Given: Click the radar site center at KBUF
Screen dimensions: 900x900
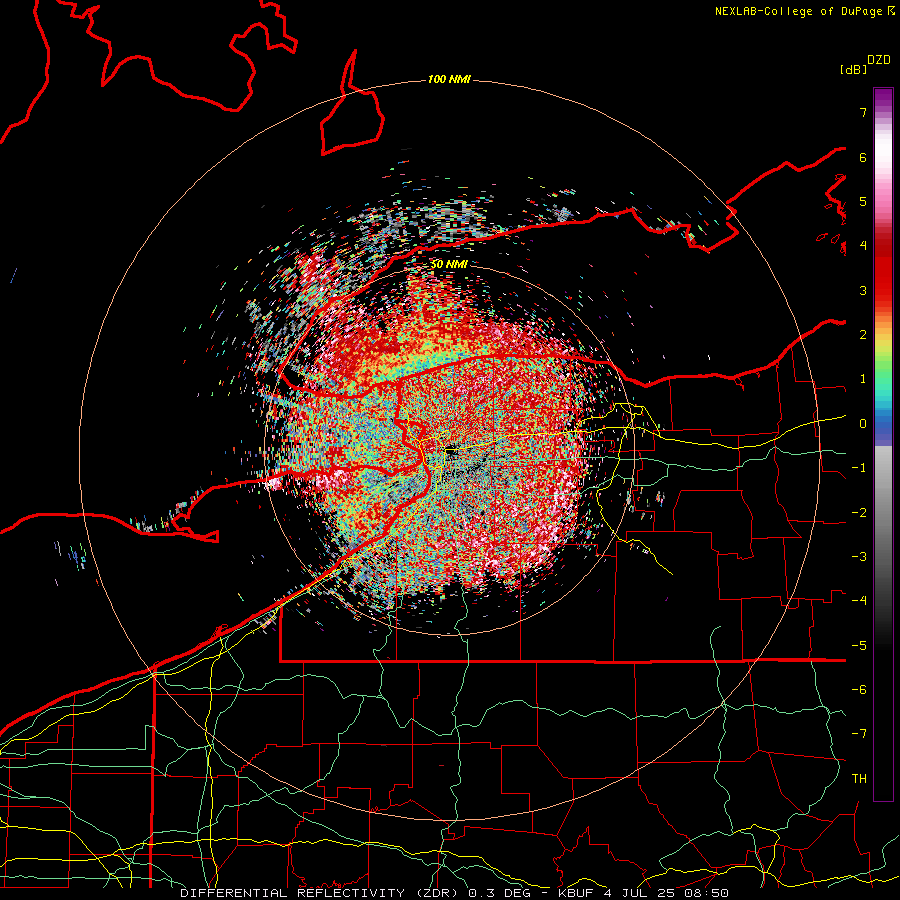Looking at the screenshot, I should coord(449,451).
